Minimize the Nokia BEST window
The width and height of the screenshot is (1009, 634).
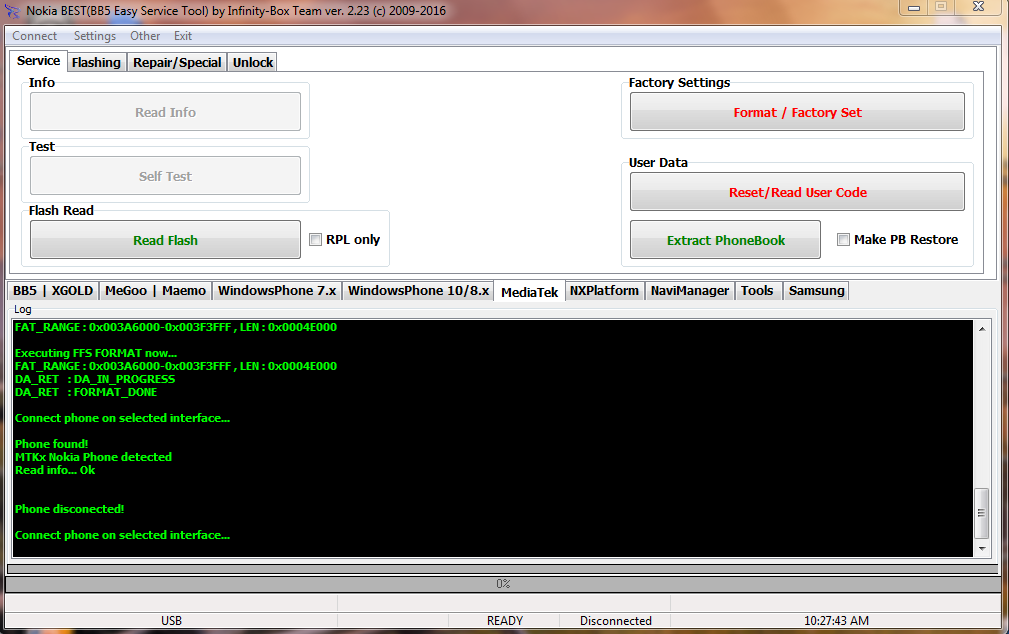coord(914,8)
